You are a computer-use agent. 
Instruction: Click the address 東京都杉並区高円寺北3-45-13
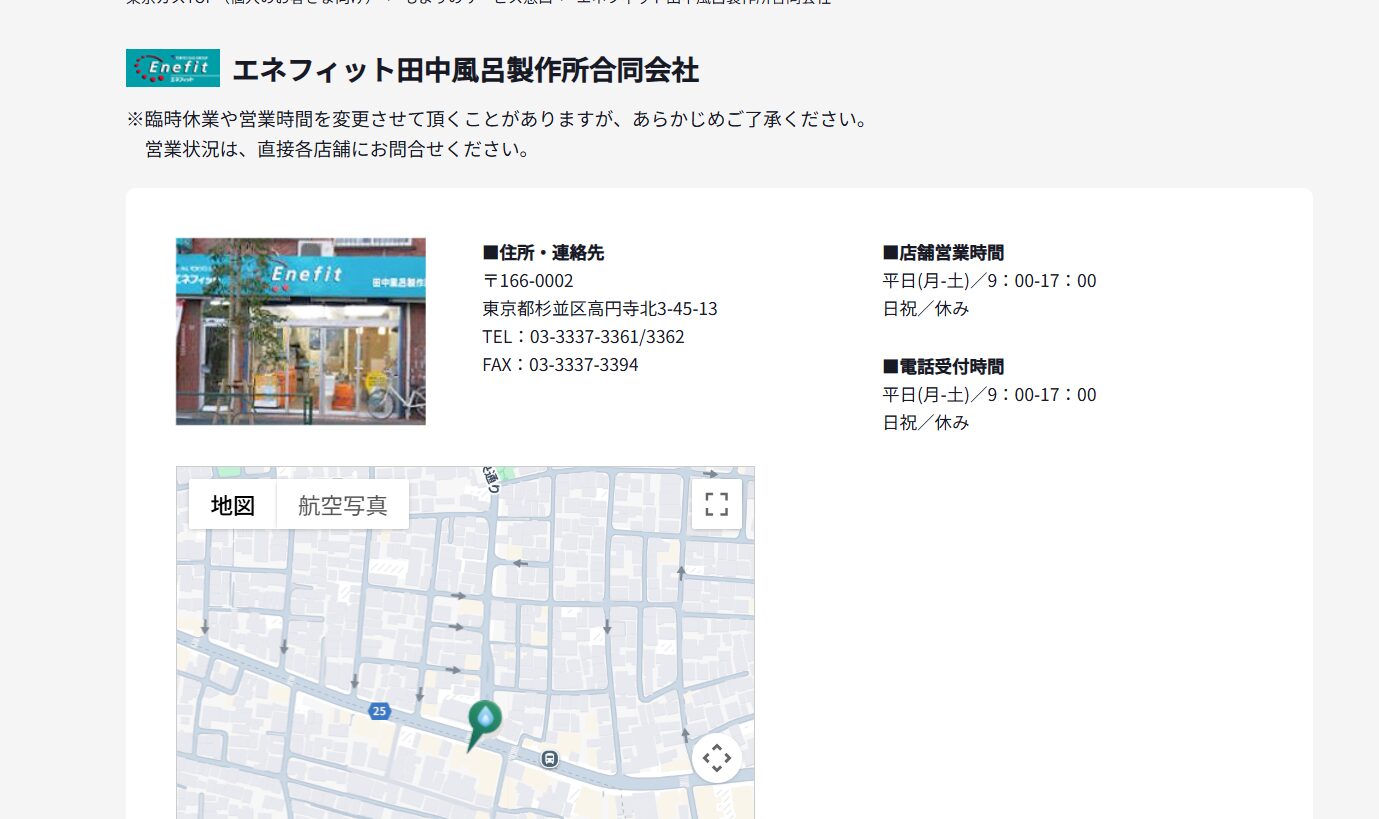(x=599, y=309)
